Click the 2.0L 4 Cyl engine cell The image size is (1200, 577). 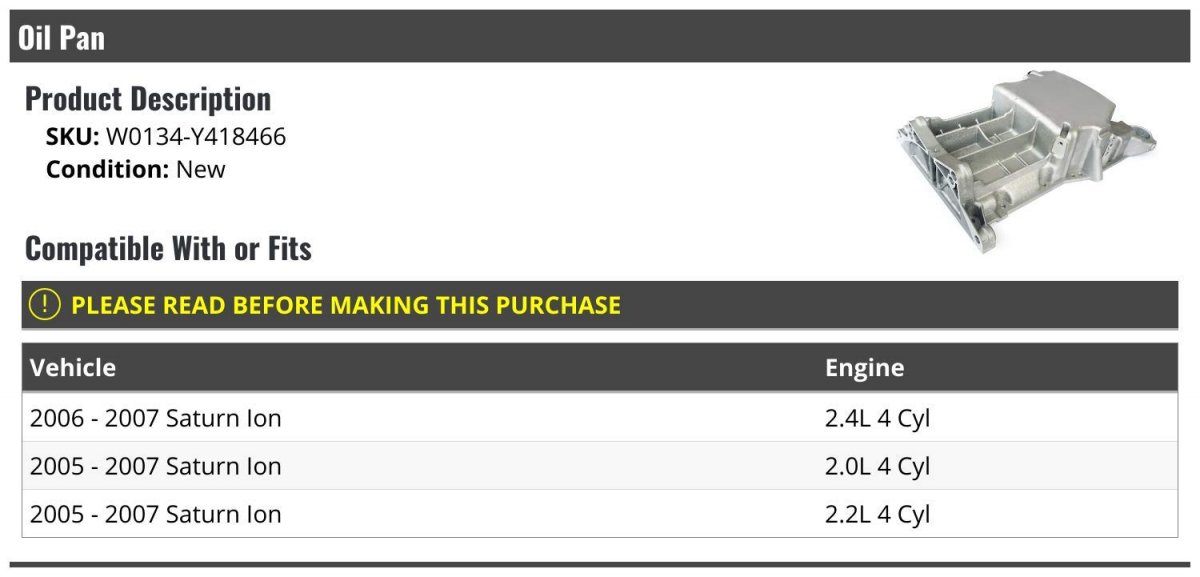877,466
